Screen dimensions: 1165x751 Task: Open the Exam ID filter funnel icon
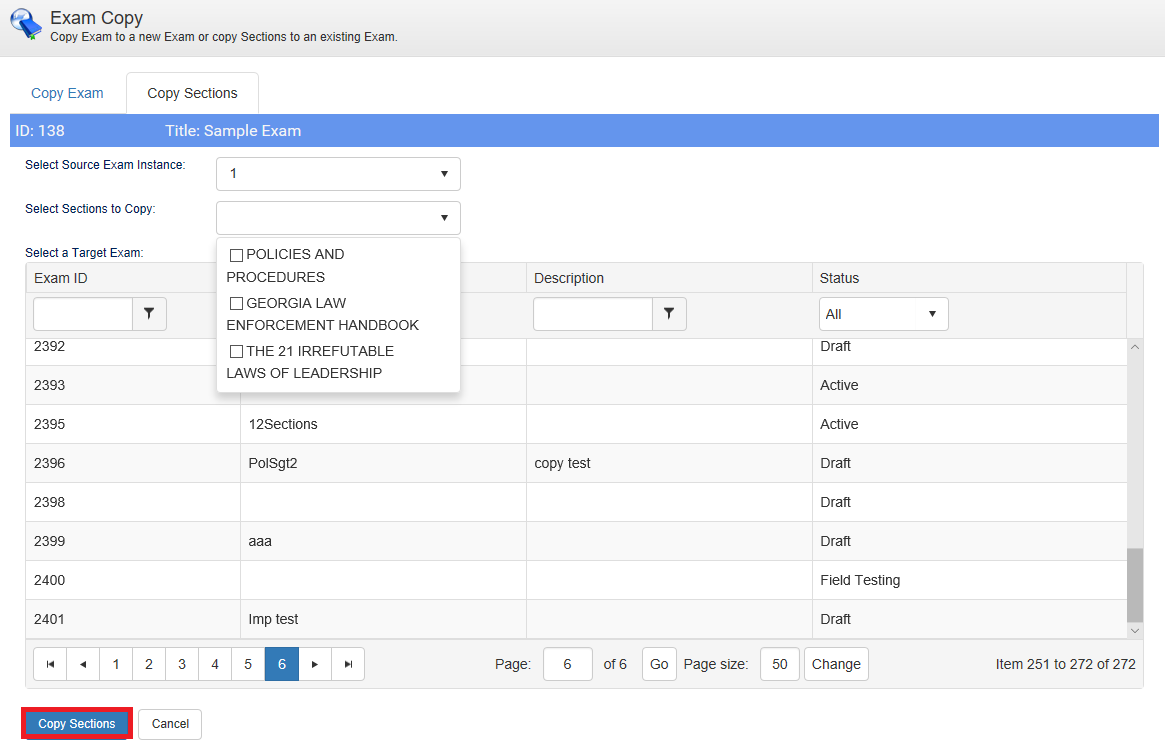[149, 314]
